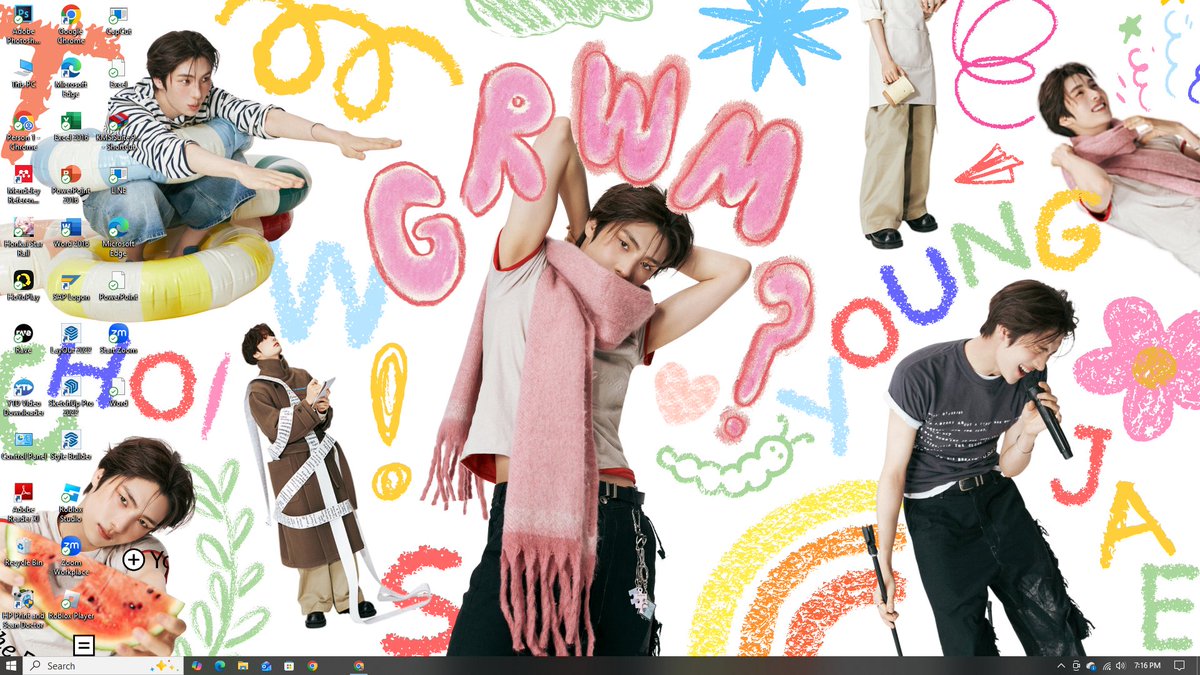The image size is (1200, 675).
Task: Select the This PC desktop icon
Action: click(22, 75)
